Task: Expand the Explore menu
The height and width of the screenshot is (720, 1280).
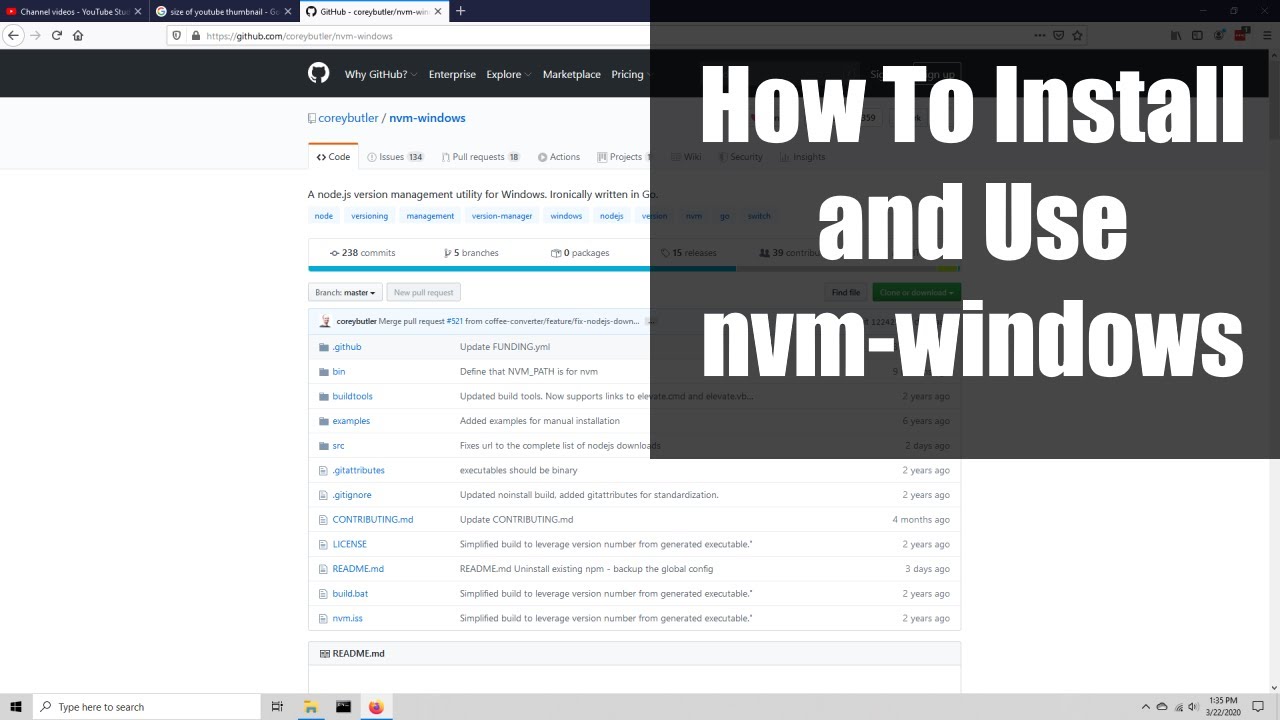Action: (508, 74)
